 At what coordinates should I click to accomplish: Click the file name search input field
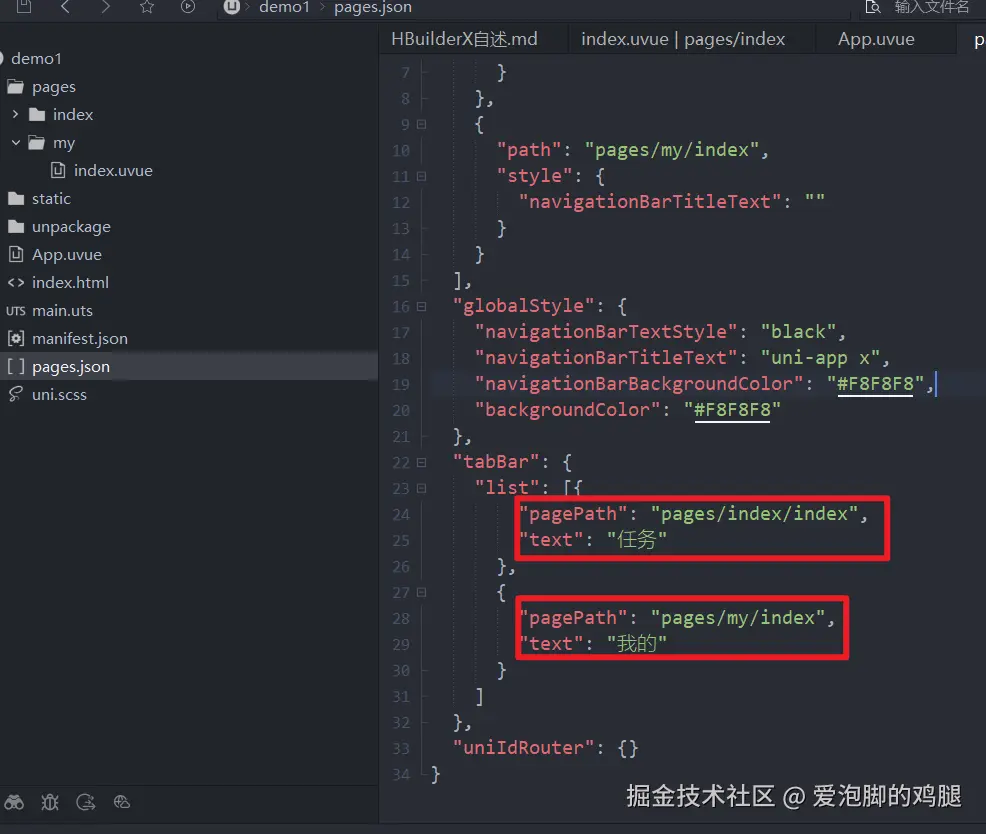coord(931,7)
